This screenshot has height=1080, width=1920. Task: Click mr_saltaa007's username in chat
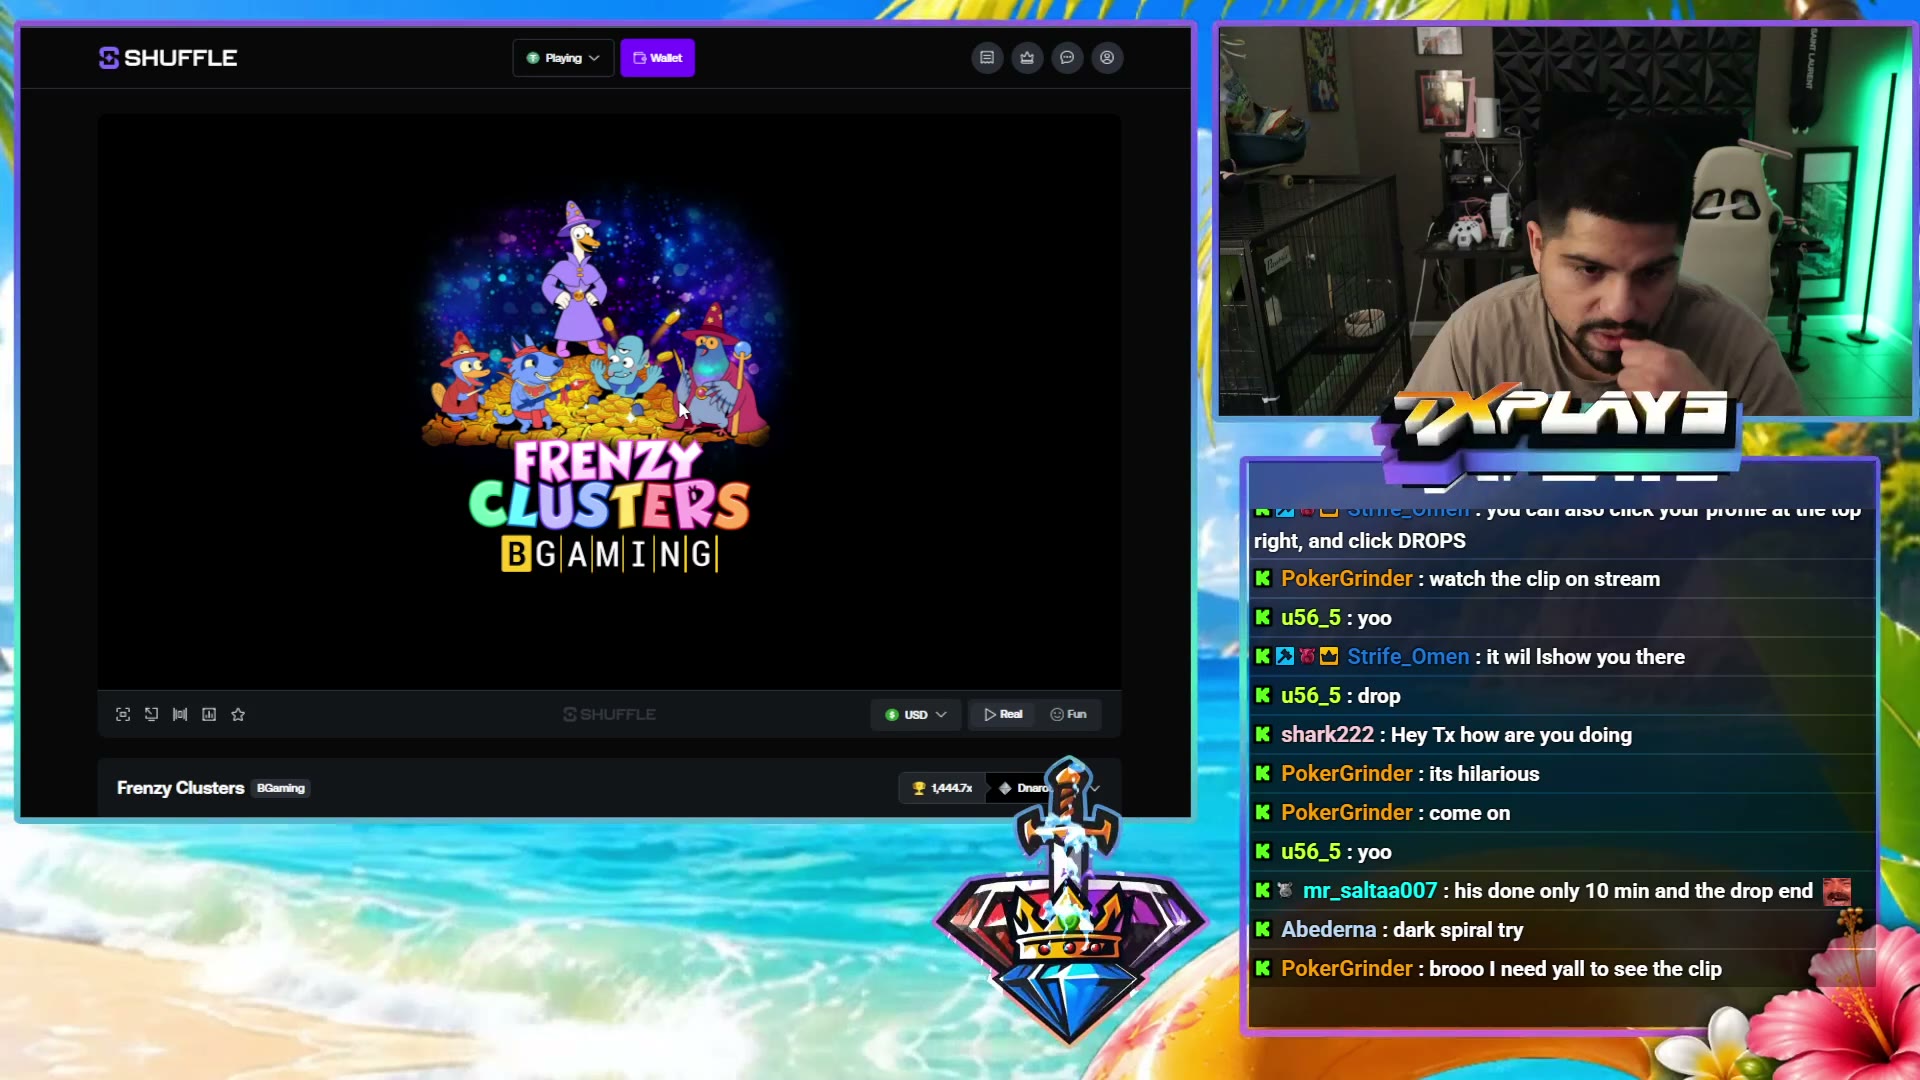(x=1369, y=891)
